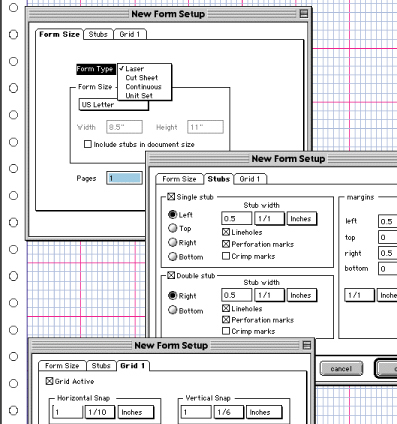397x424 pixels.
Task: Click the window shade icon on top dialog
Action: [303, 14]
